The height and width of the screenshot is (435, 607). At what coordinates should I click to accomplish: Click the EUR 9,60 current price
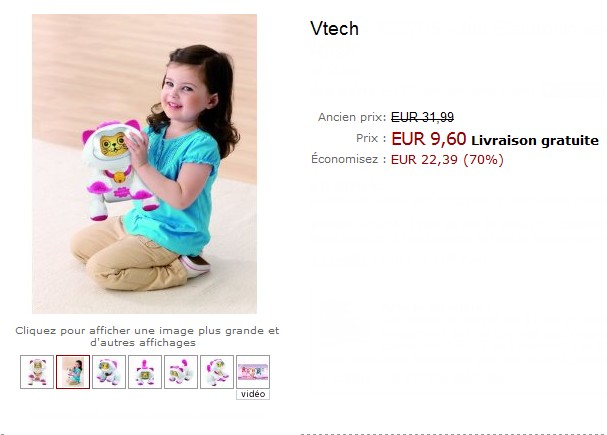[429, 139]
